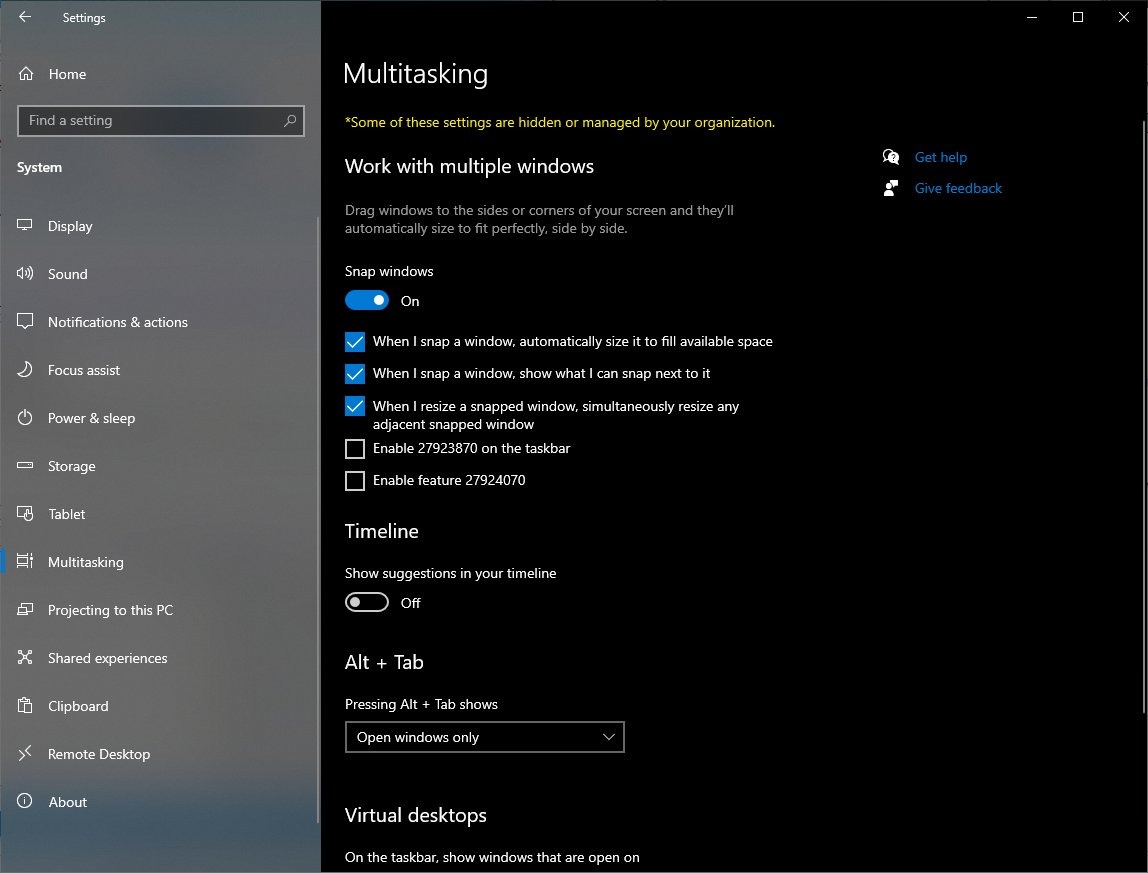Open Home via the house icon
This screenshot has width=1148, height=873.
(x=26, y=74)
